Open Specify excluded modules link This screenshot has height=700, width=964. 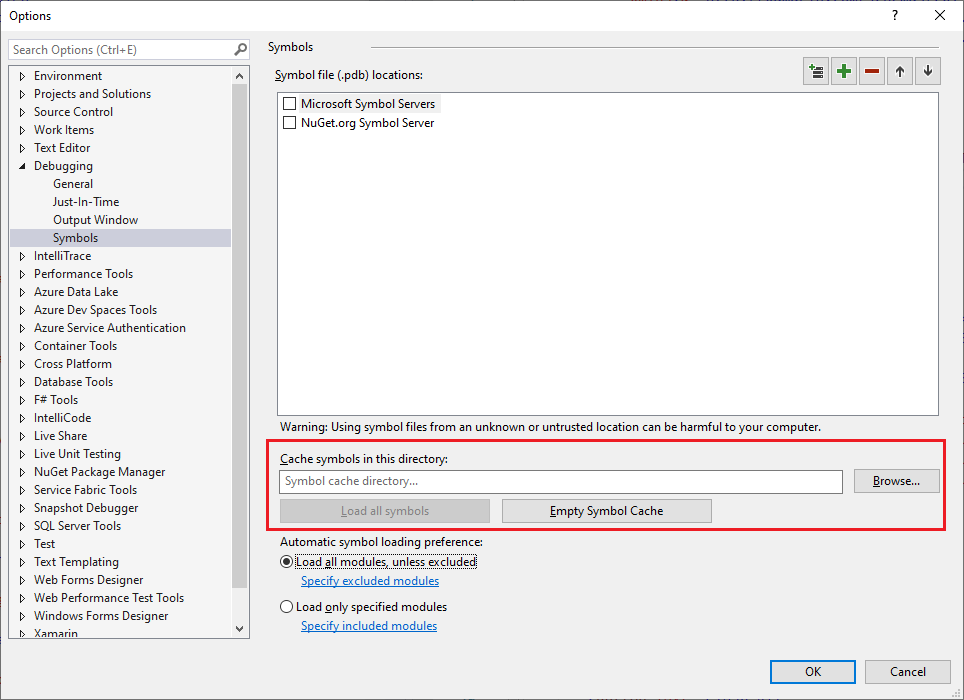pos(370,581)
